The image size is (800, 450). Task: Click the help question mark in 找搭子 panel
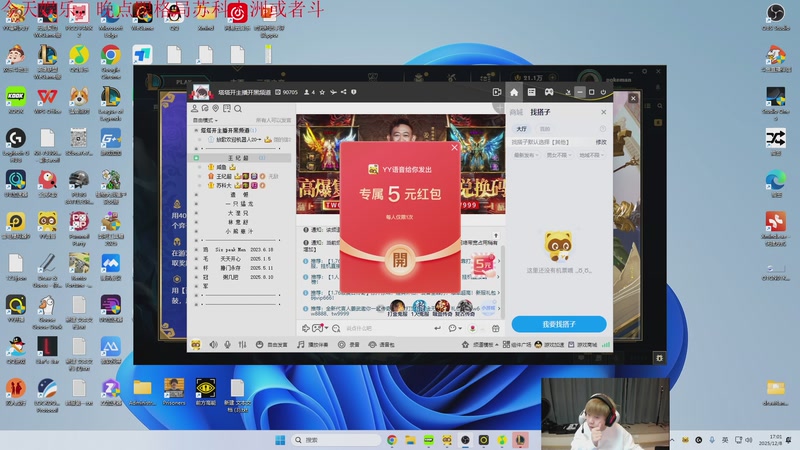pyautogui.click(x=603, y=129)
